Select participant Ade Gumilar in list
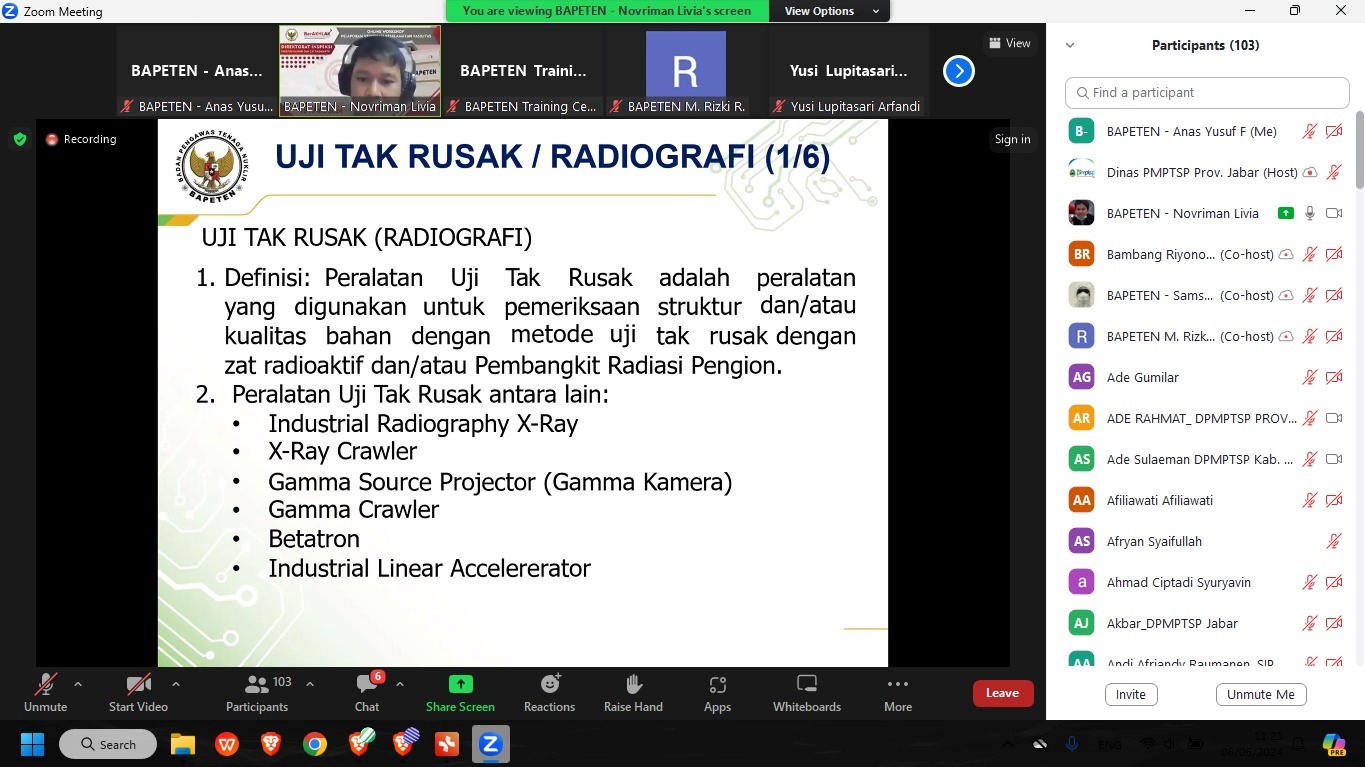1365x767 pixels. [1205, 377]
